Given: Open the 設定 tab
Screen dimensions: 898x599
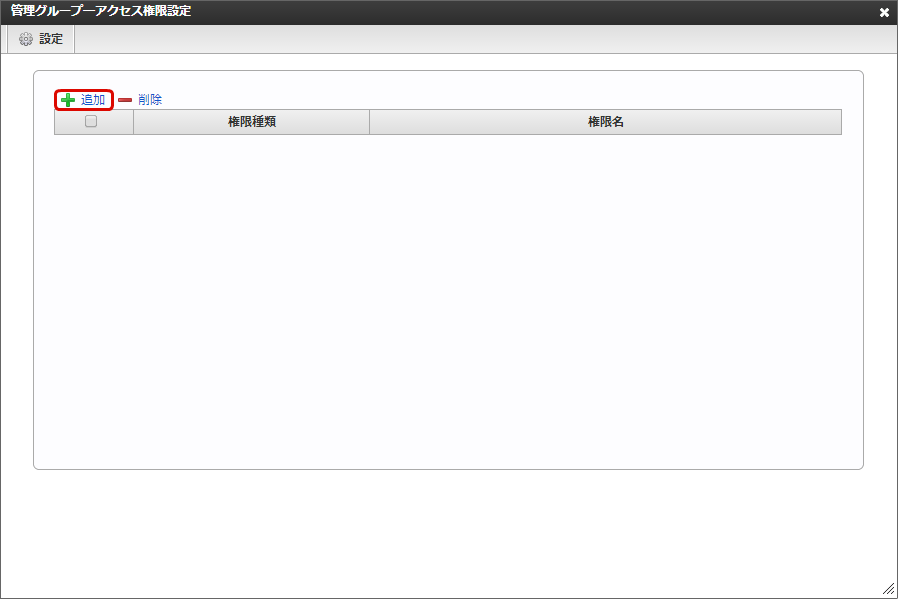Looking at the screenshot, I should 41,39.
